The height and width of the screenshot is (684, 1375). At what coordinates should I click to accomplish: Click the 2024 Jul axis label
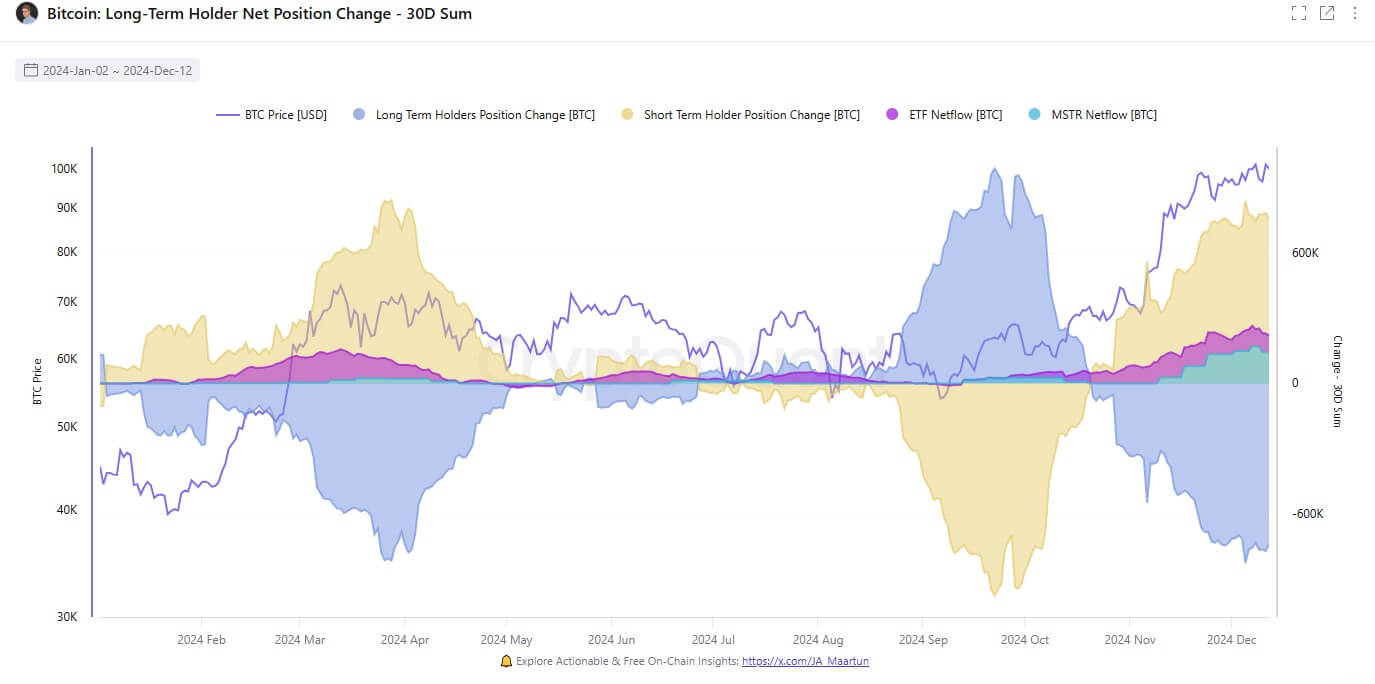(714, 639)
